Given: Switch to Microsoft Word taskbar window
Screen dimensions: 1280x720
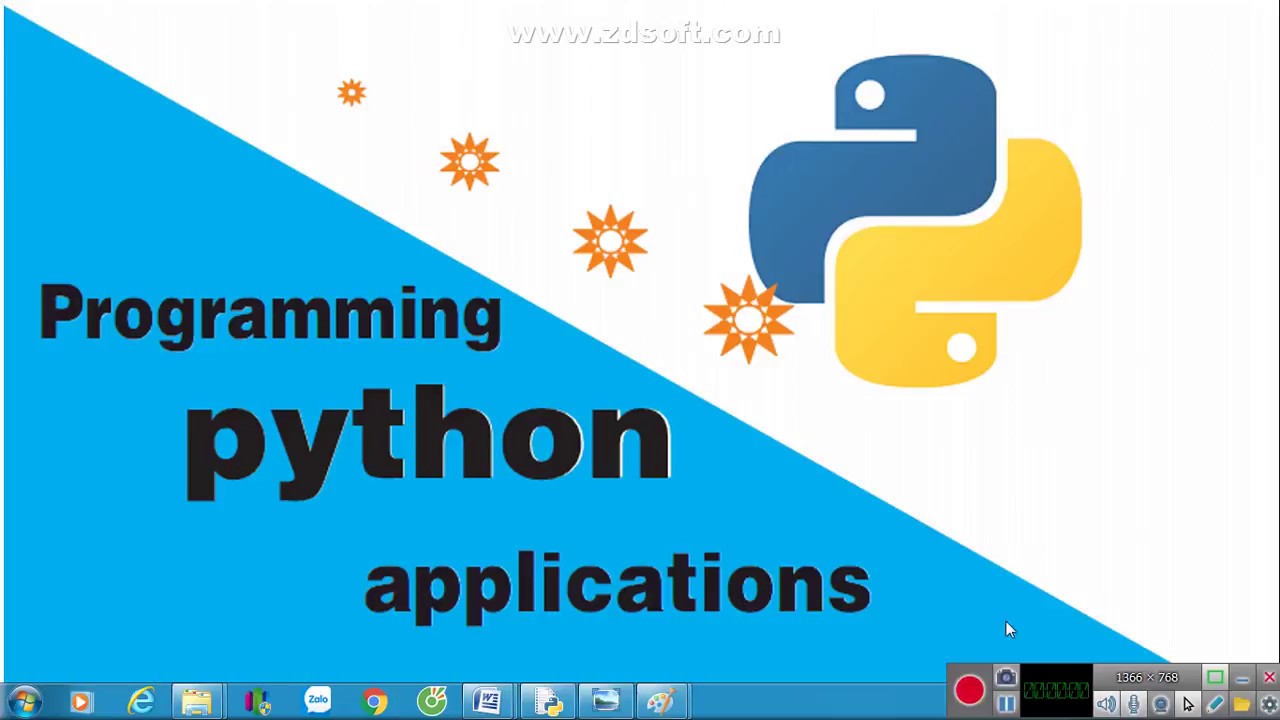Looking at the screenshot, I should (x=488, y=702).
